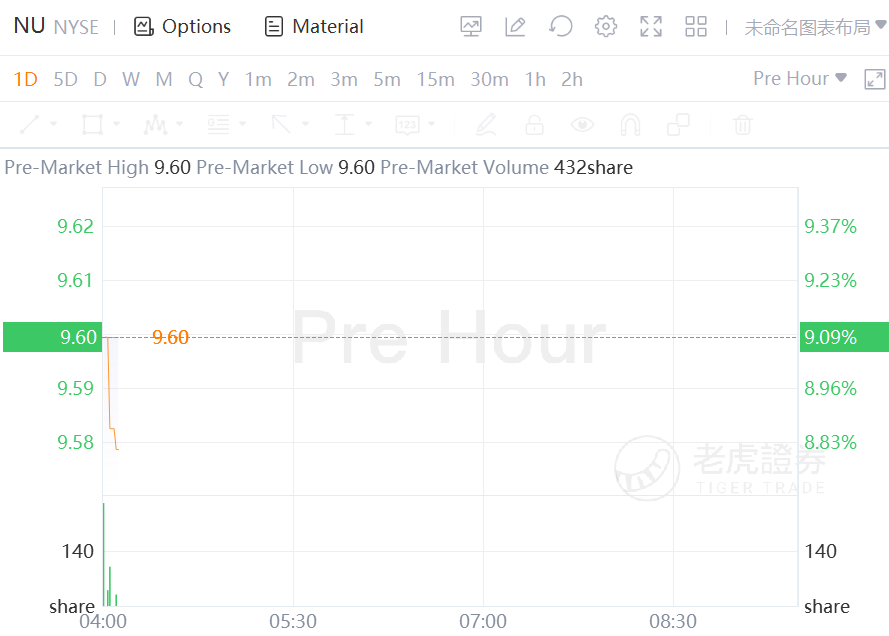This screenshot has width=889, height=636.
Task: Toggle drawing visibility eye icon
Action: coord(582,125)
